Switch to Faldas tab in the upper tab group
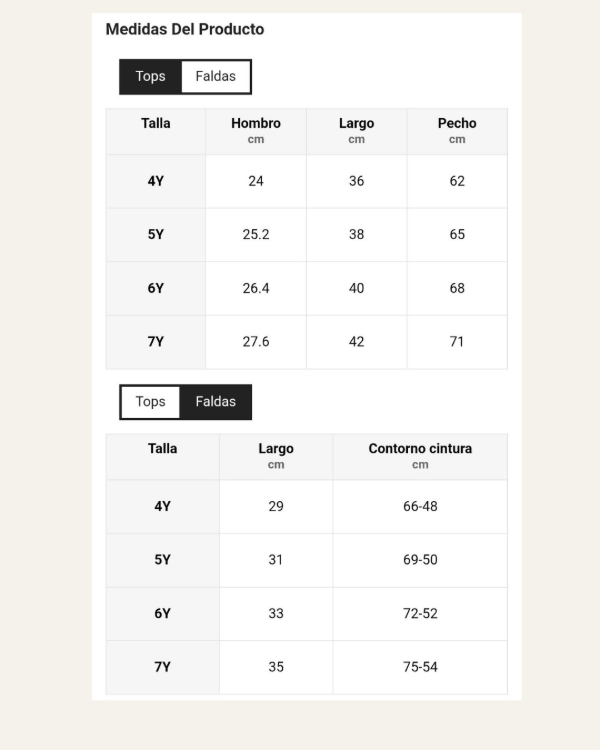Viewport: 600px width, 750px height. pos(215,77)
